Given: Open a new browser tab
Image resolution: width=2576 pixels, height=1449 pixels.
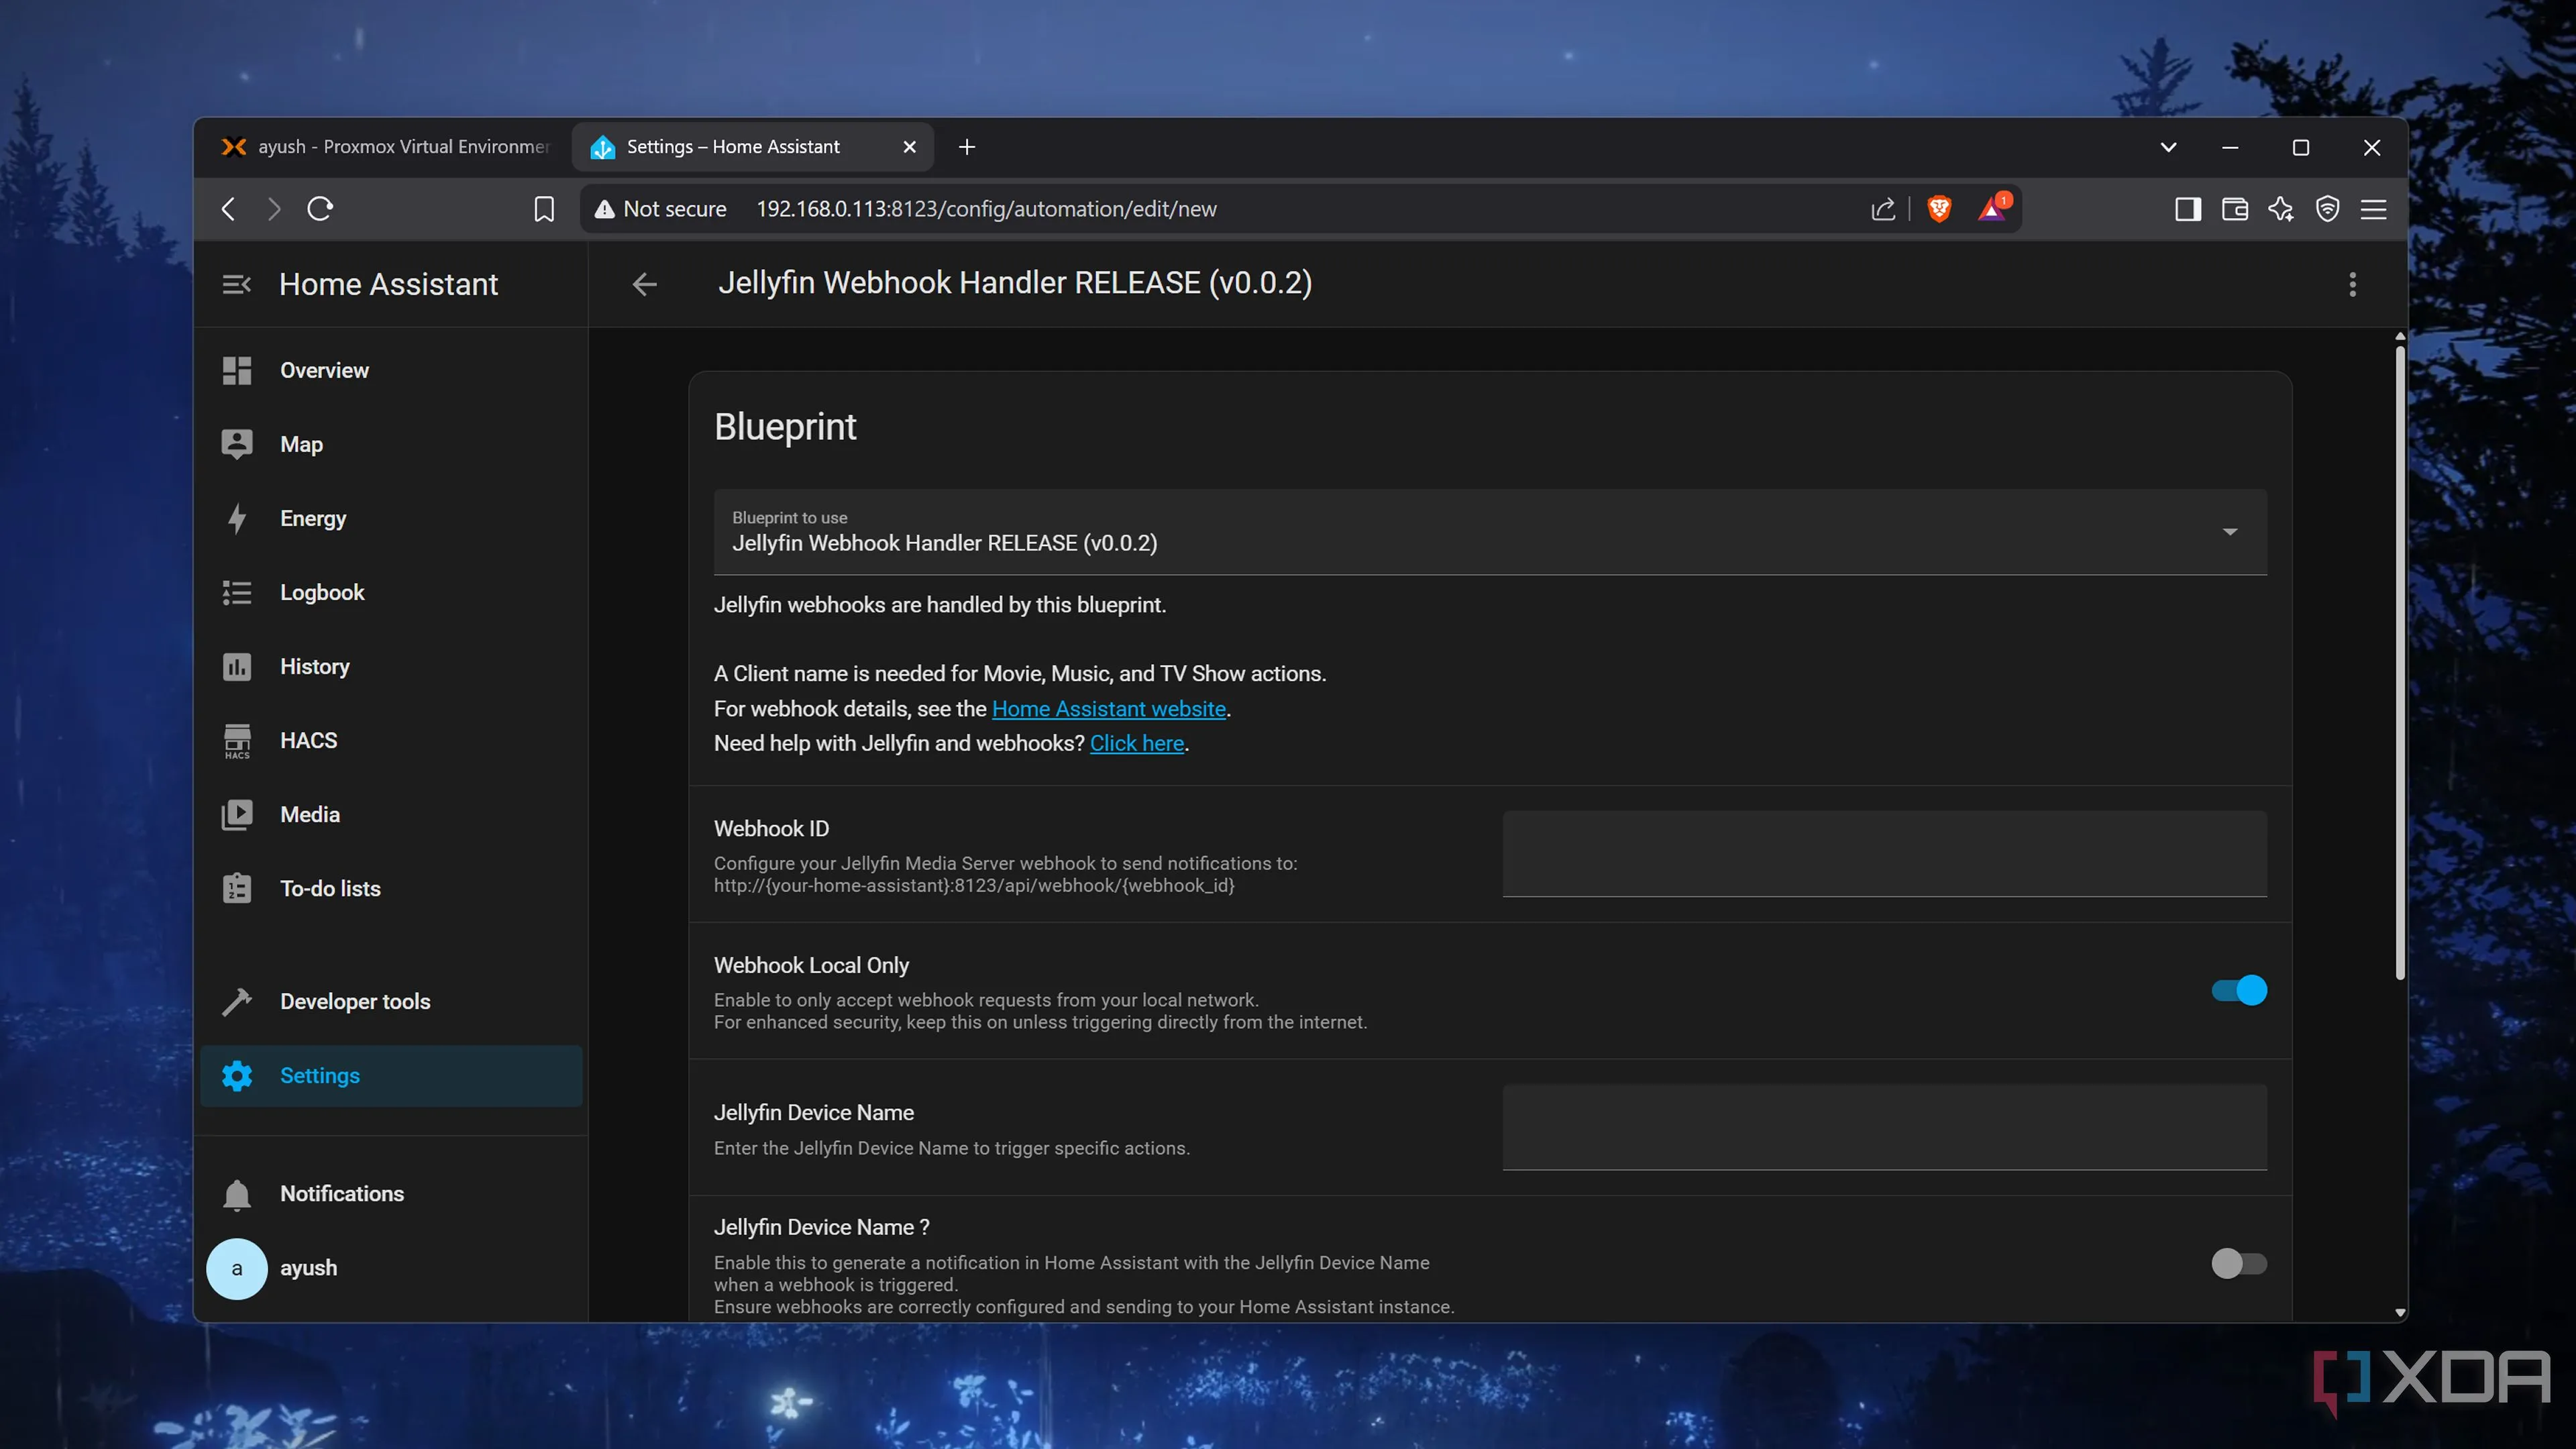Looking at the screenshot, I should point(966,147).
